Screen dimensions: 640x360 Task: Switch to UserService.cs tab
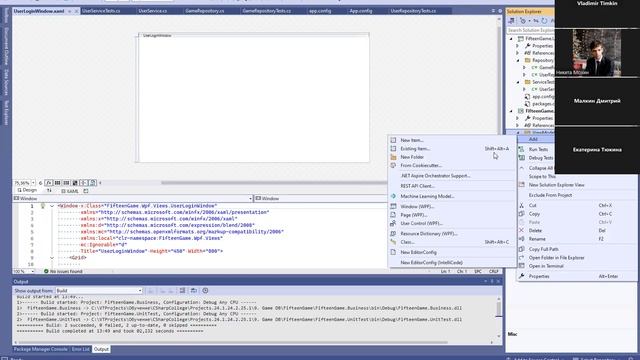tap(153, 11)
